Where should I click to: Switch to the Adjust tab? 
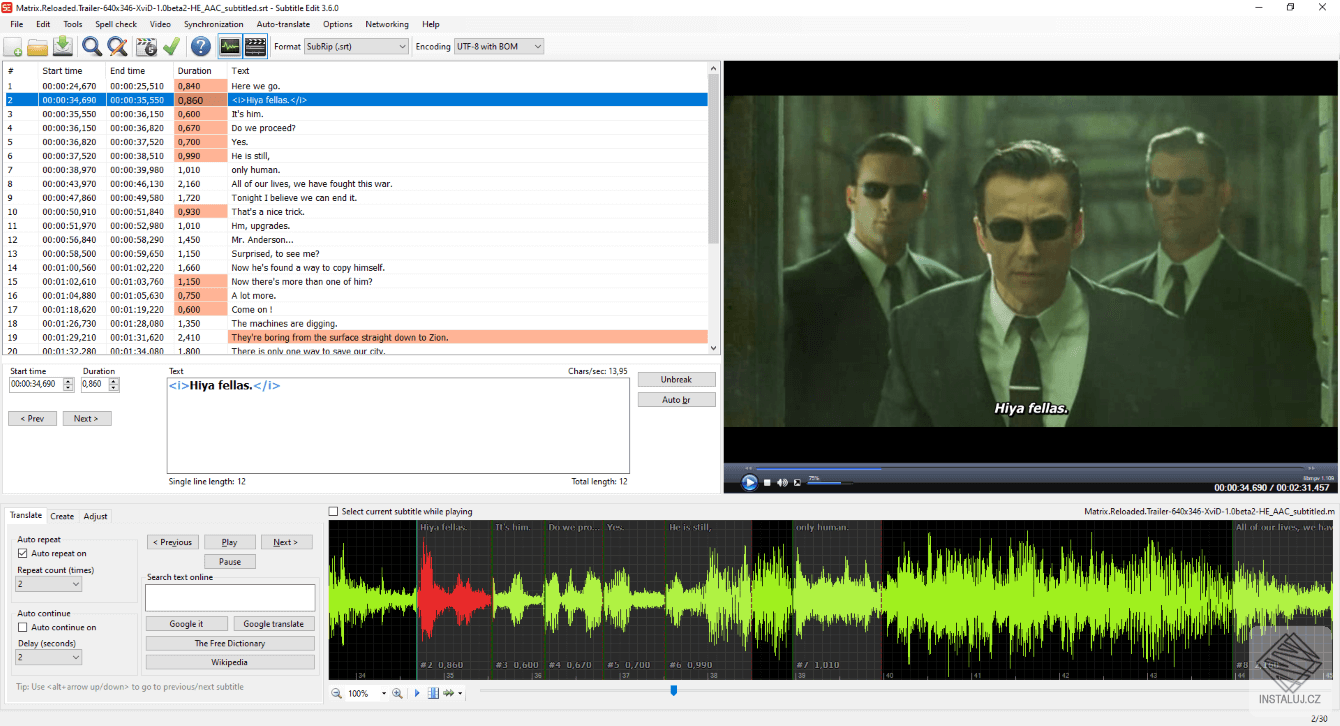click(x=96, y=516)
